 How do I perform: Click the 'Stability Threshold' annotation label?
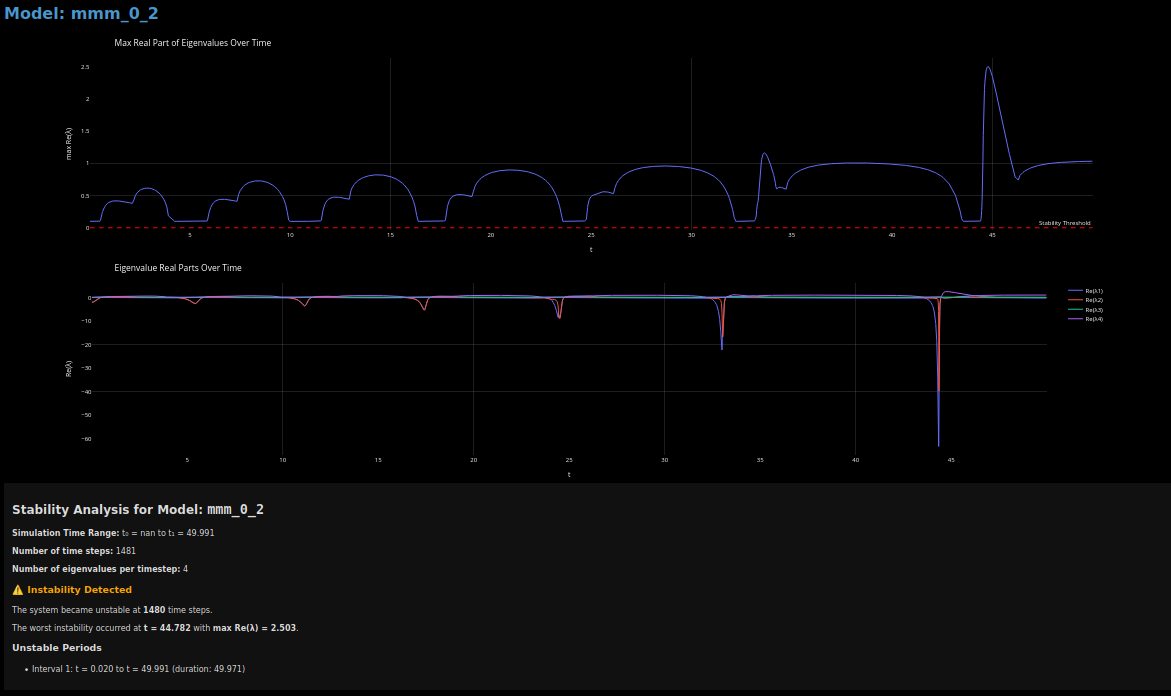1064,223
